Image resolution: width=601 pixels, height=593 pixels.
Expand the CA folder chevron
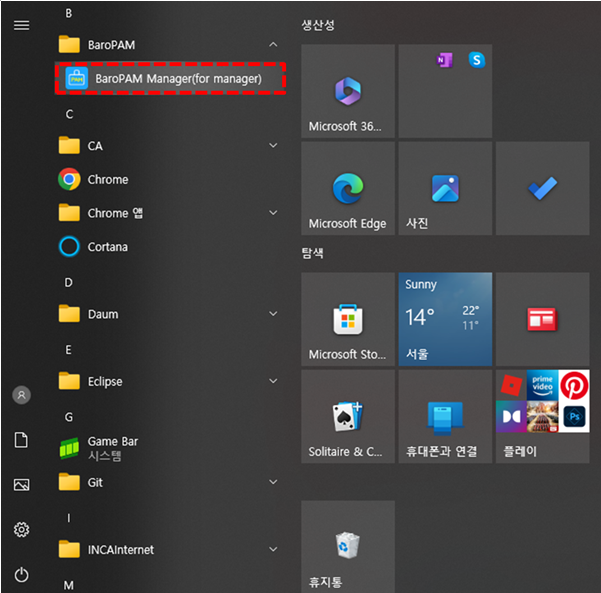point(273,146)
